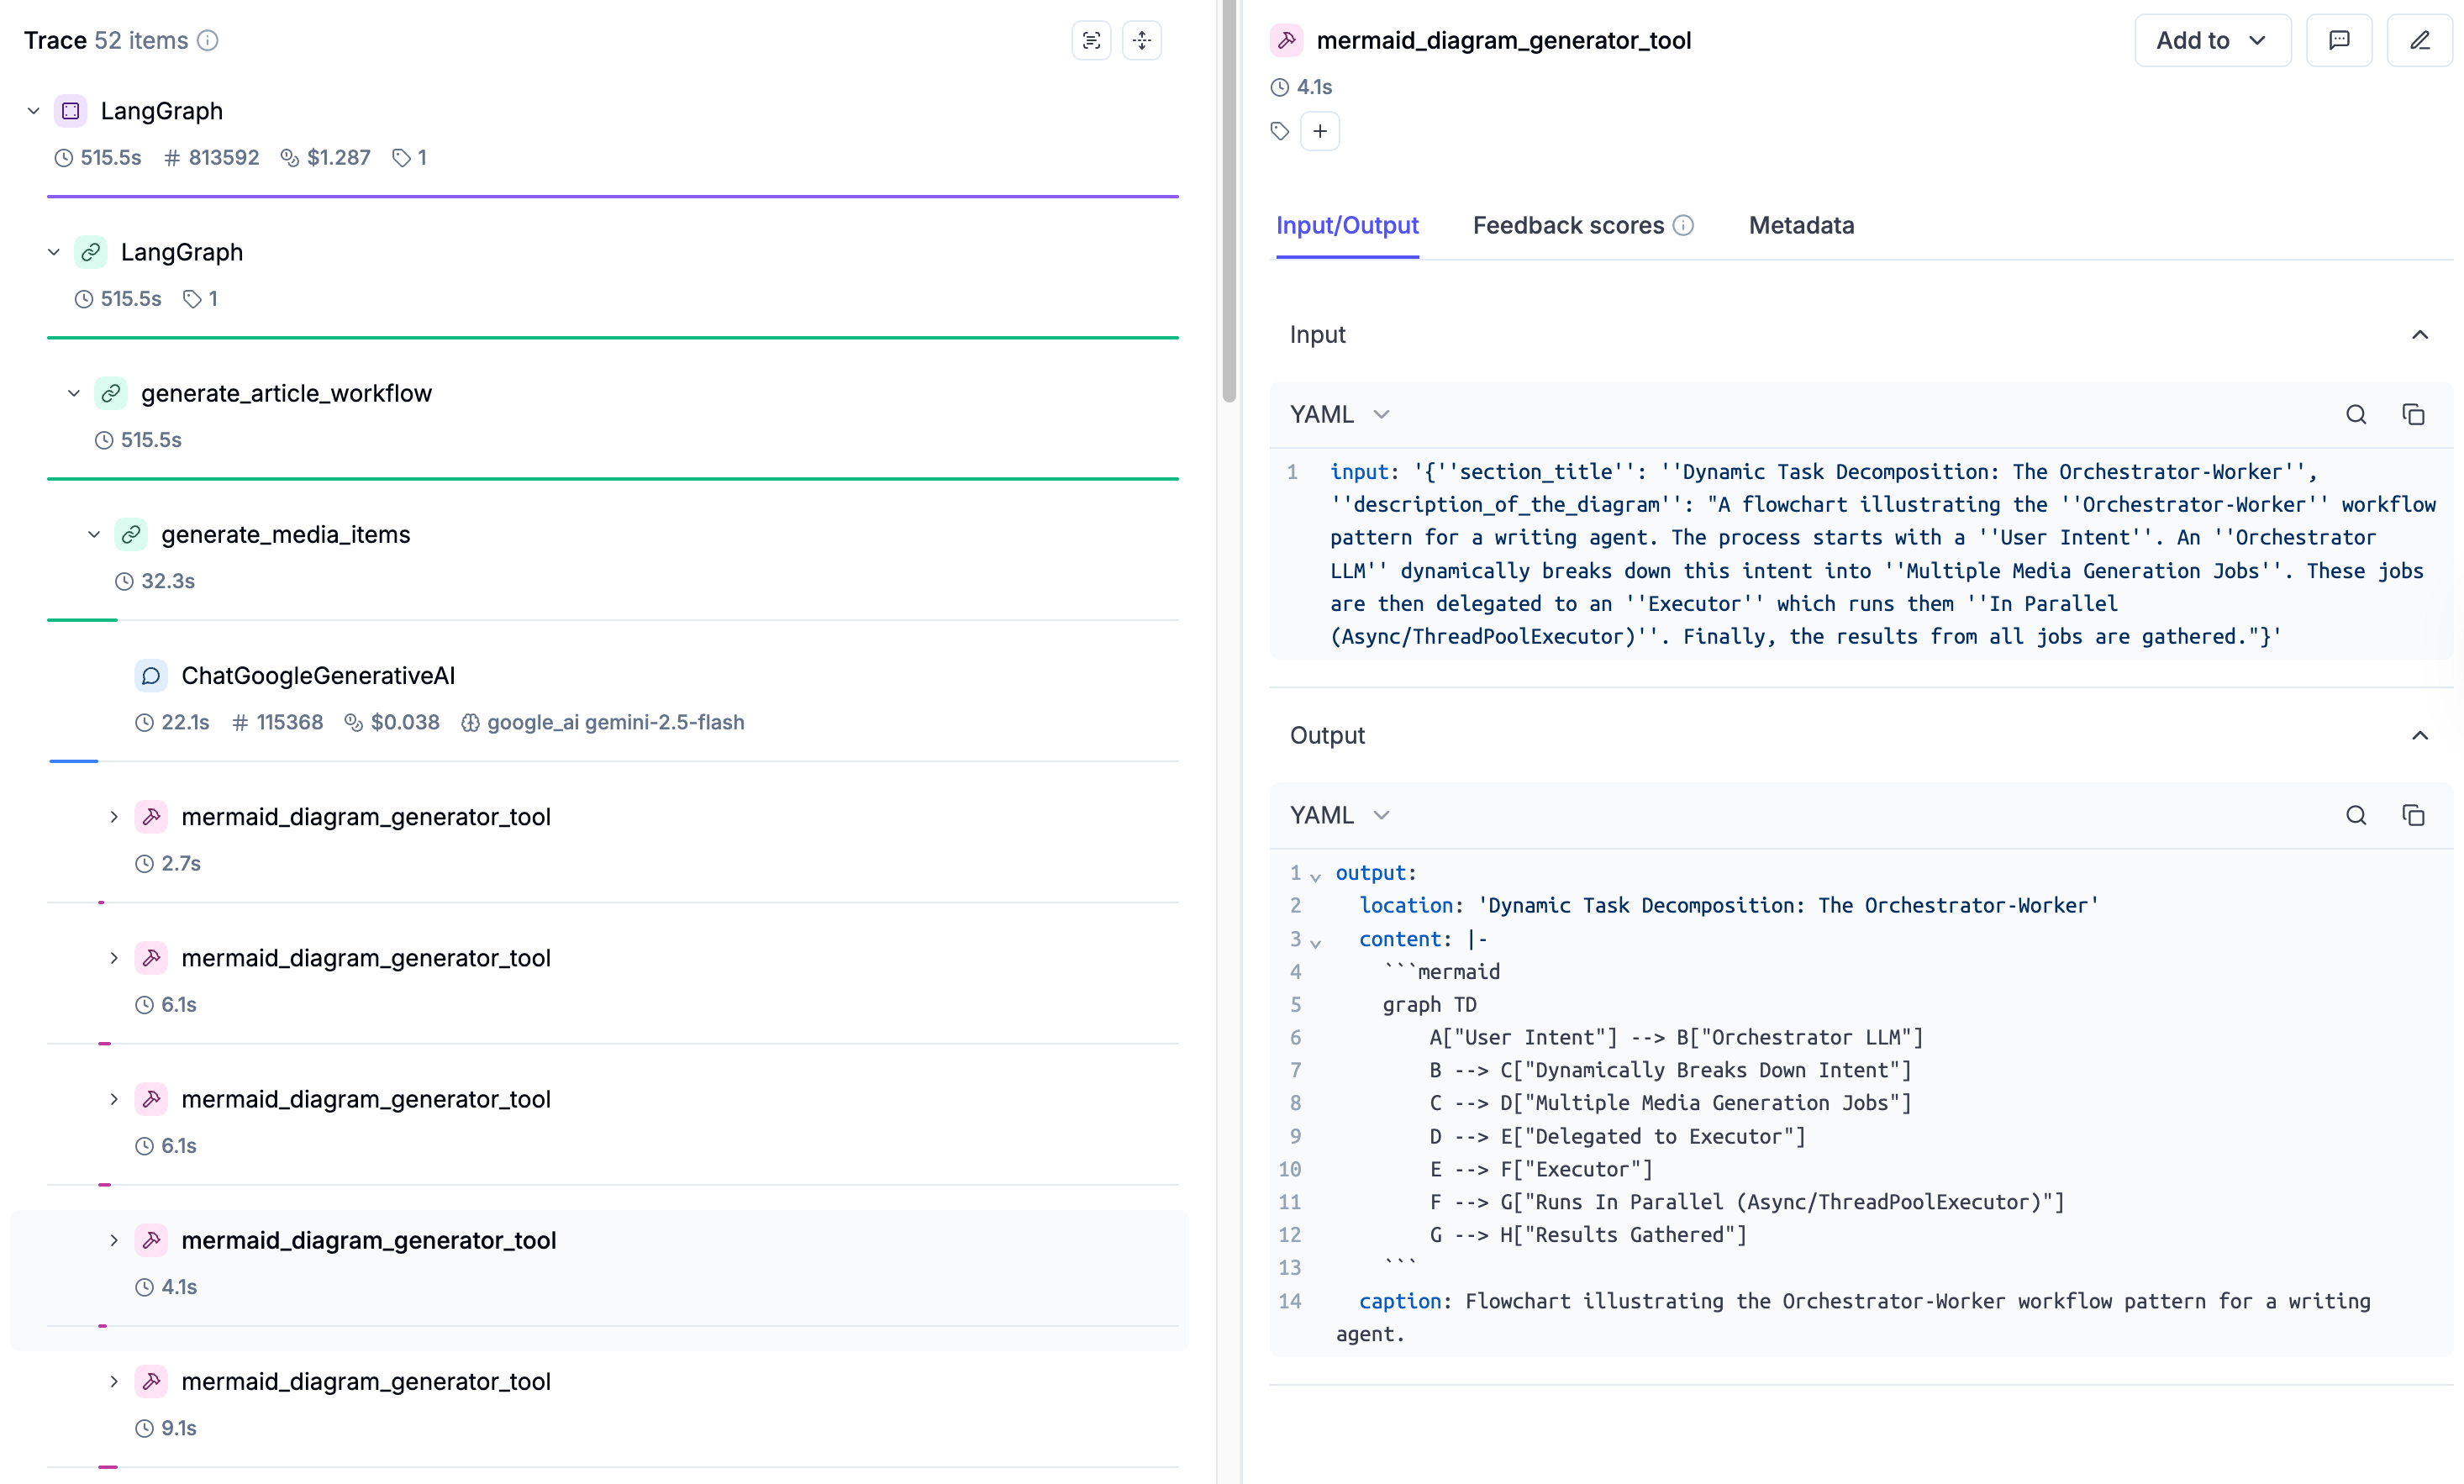Collapse the top LangGraph trace node
Viewport: 2464px width, 1484px height.
pos(33,111)
